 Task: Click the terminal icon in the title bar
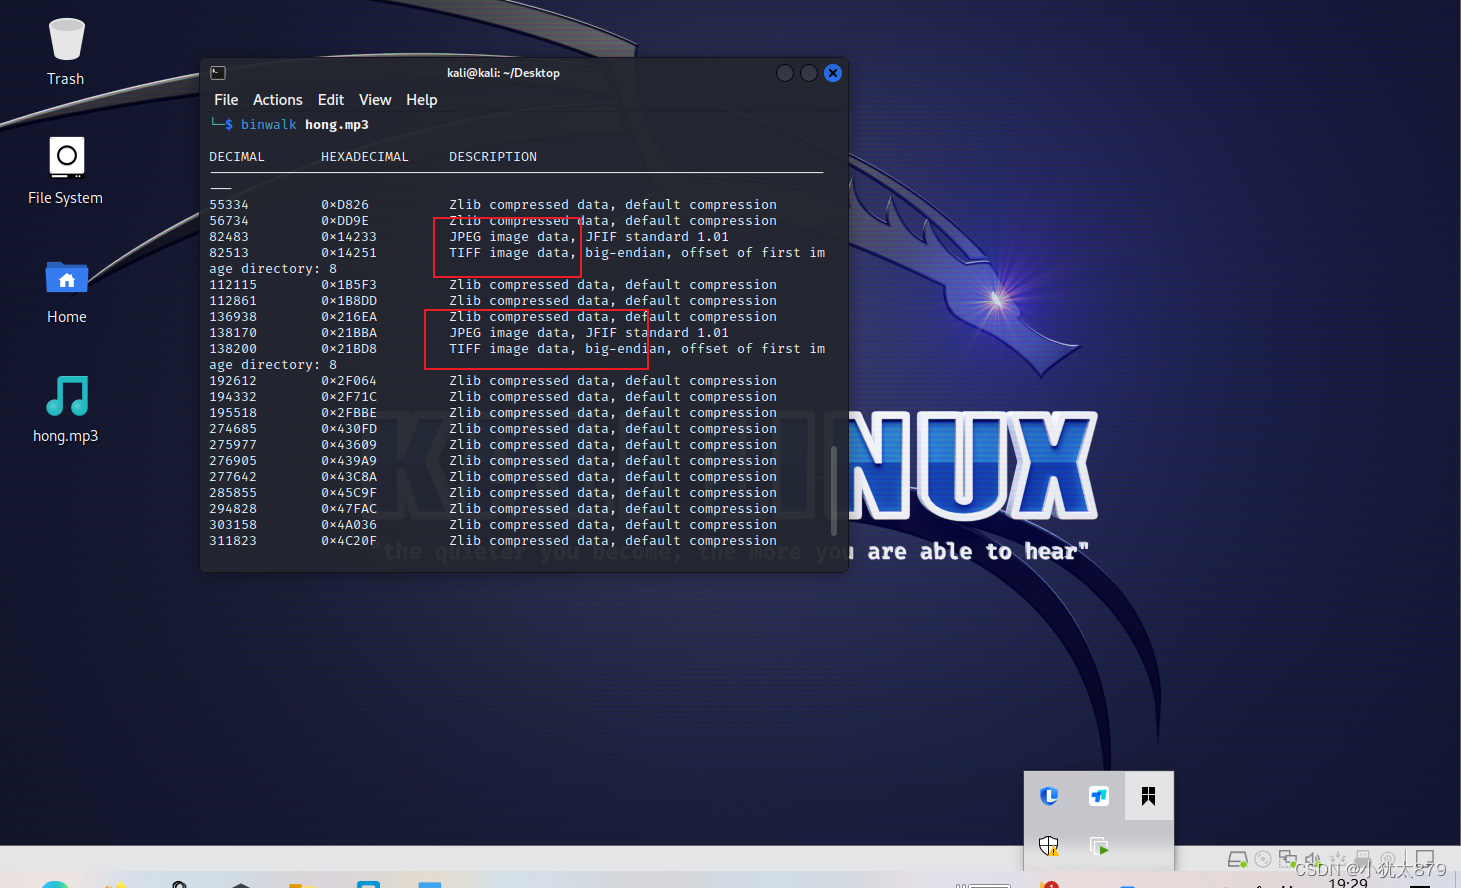click(218, 73)
